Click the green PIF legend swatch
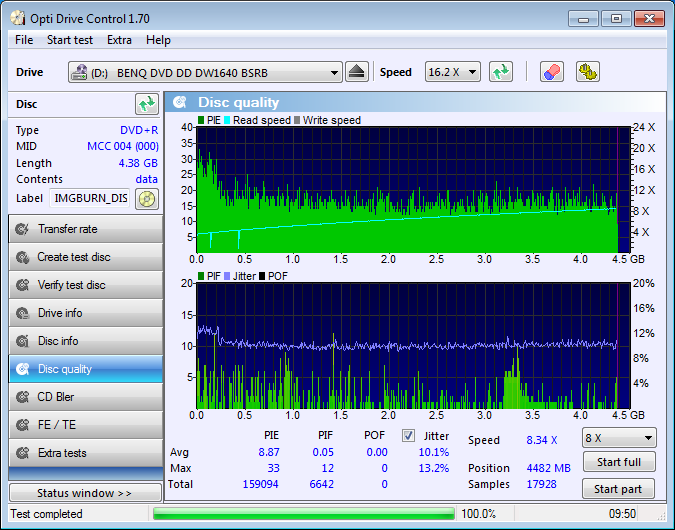The image size is (675, 530). point(201,276)
